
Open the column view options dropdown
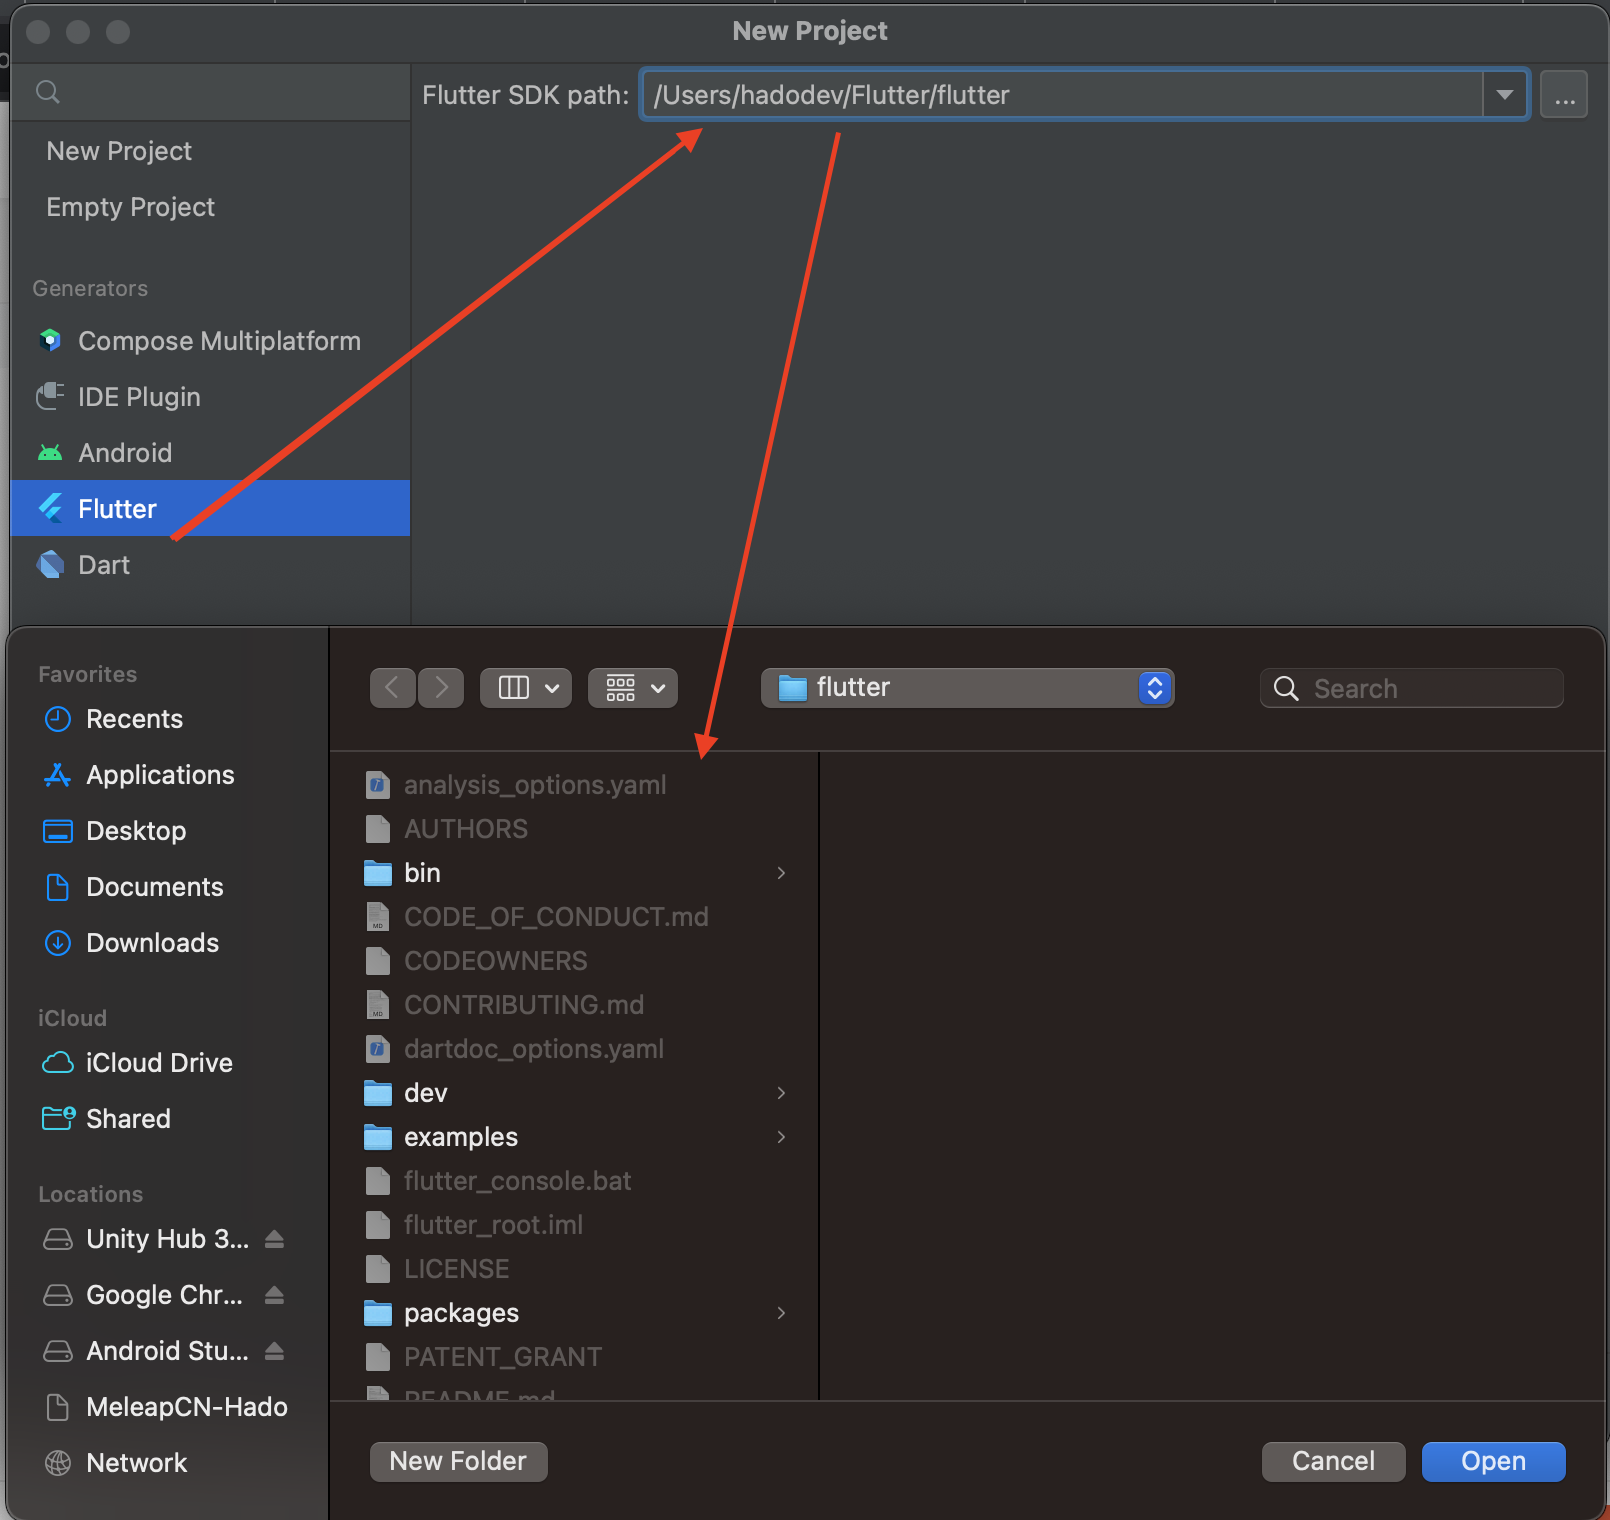click(x=526, y=688)
